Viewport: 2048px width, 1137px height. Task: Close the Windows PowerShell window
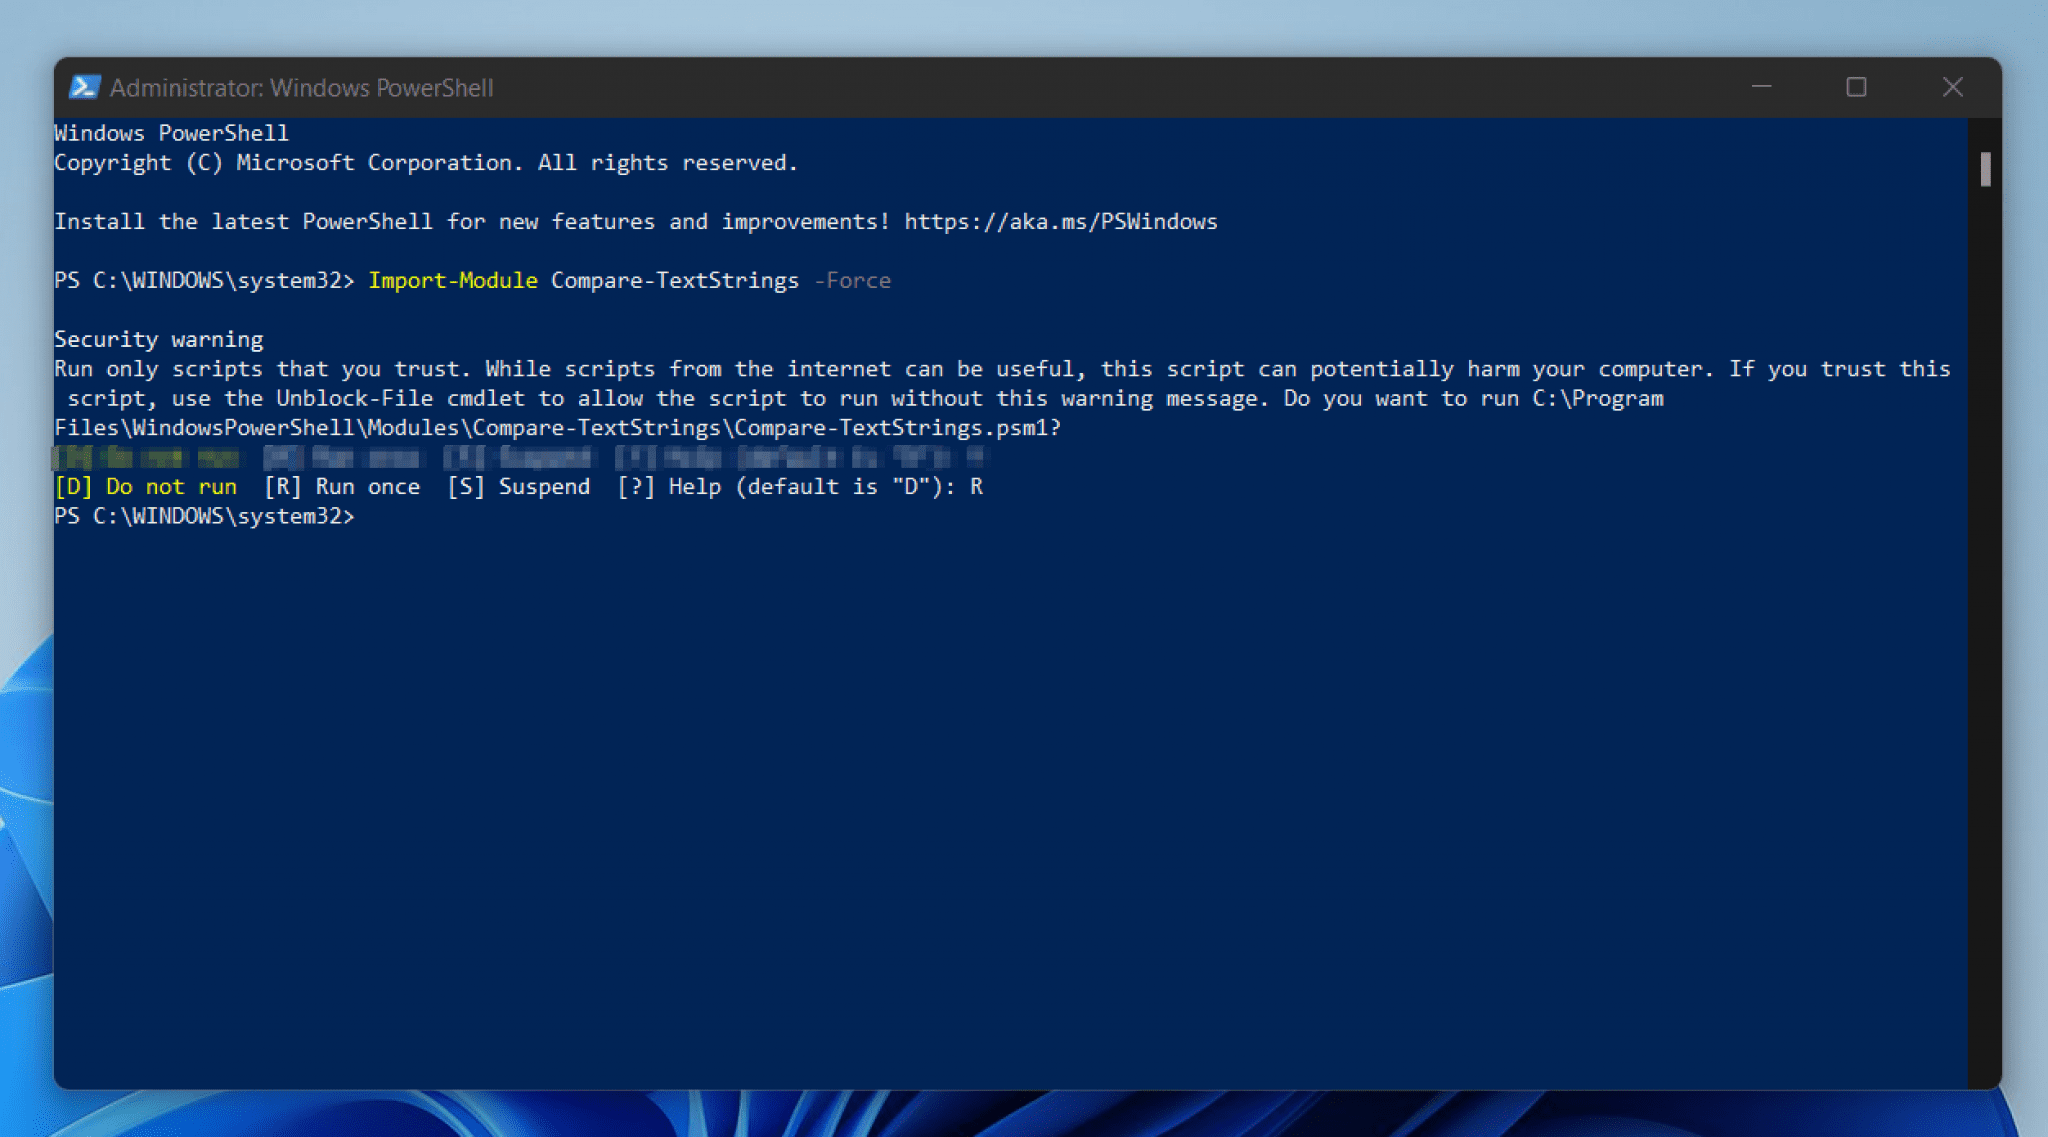click(1952, 87)
